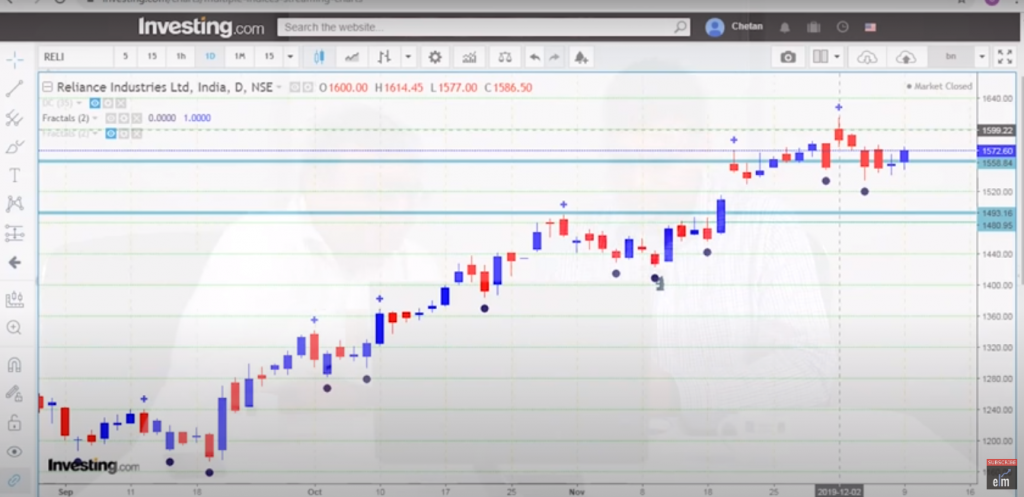The height and width of the screenshot is (497, 1024).
Task: Click the search magnifier icon
Action: coord(681,27)
